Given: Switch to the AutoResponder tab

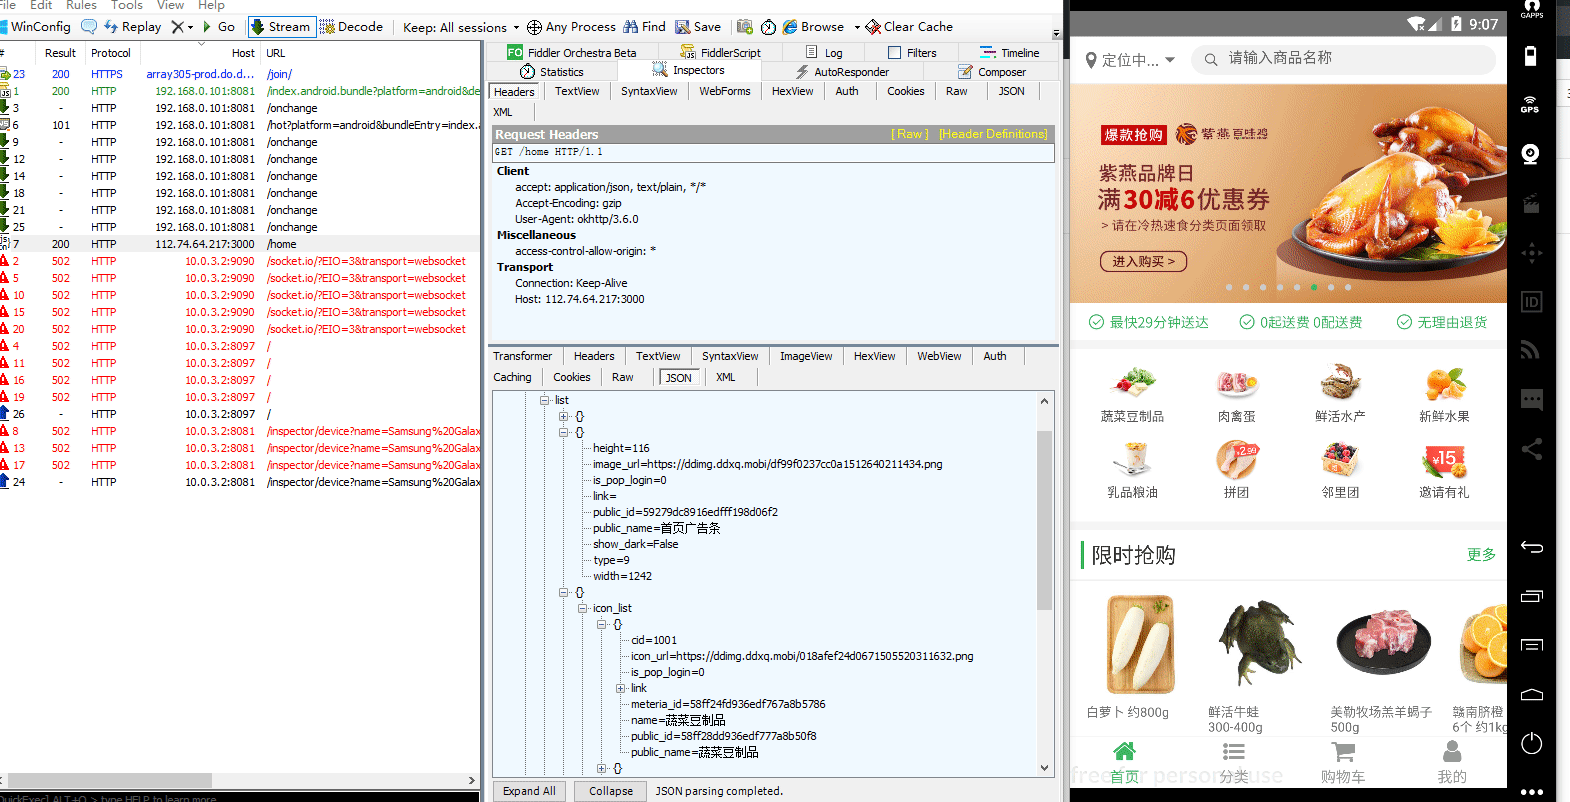Looking at the screenshot, I should coord(842,72).
